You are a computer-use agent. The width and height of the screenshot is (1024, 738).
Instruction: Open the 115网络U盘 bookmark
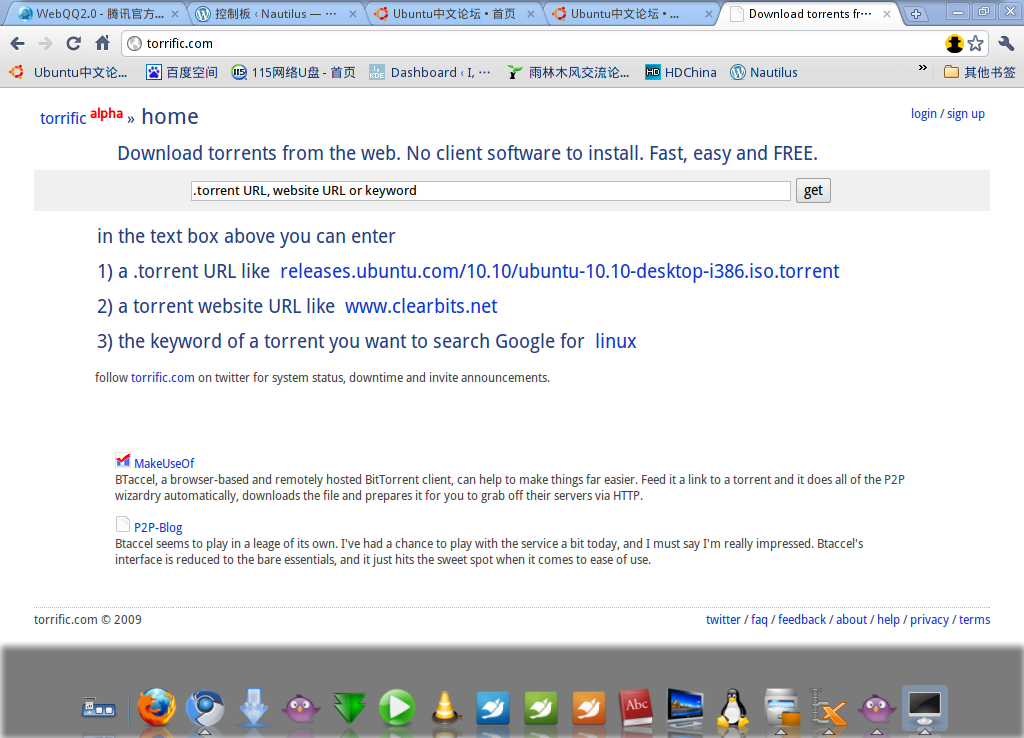294,72
